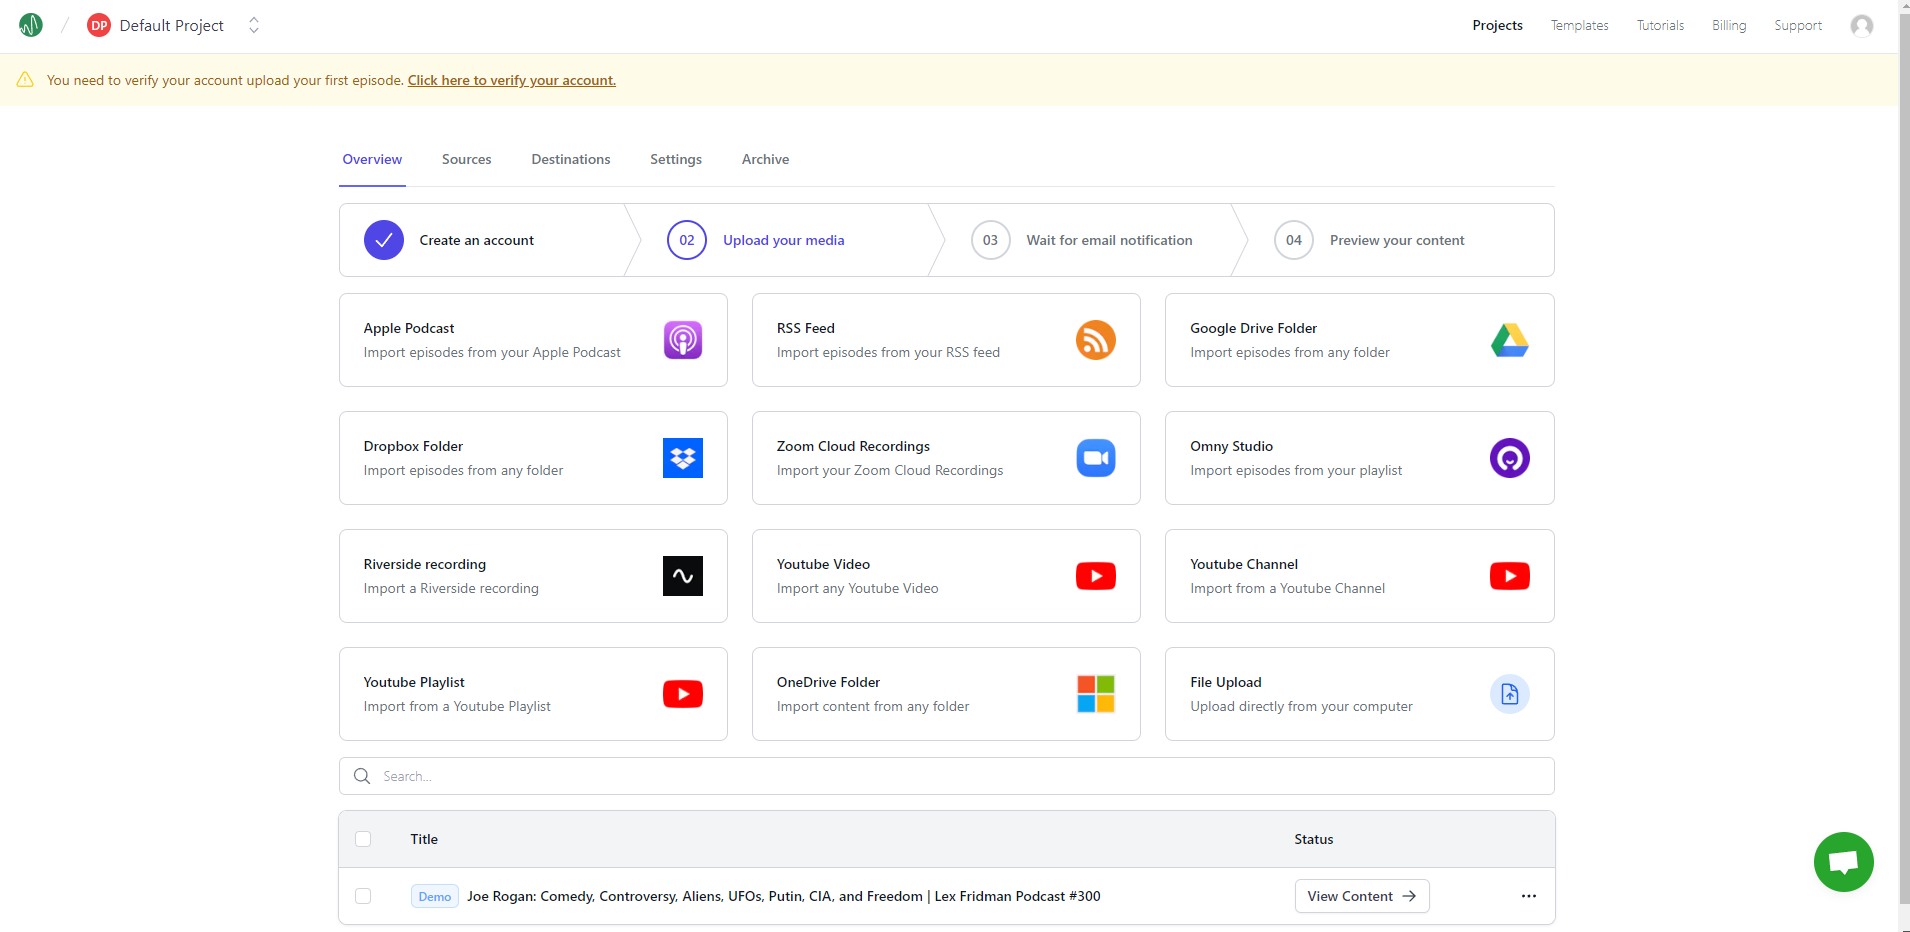This screenshot has height=932, width=1910.
Task: Open the green chat support bubble
Action: (x=1844, y=862)
